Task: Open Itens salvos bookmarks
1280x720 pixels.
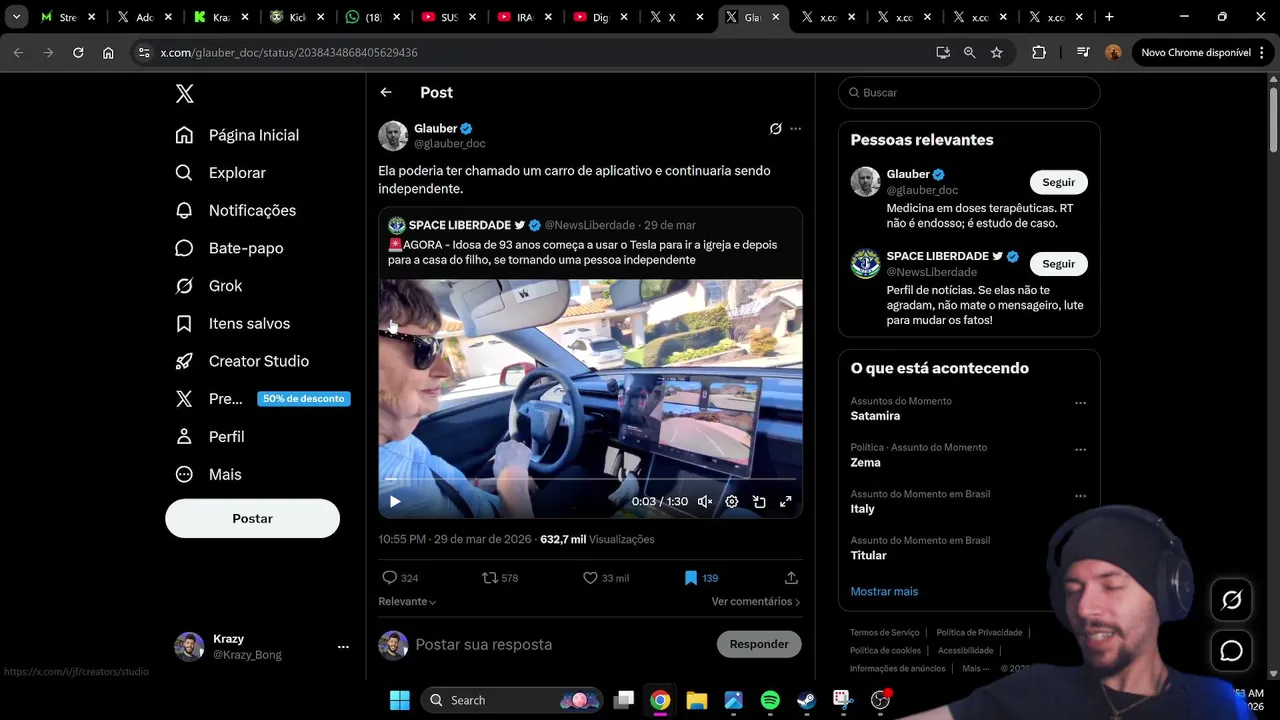Action: (232, 323)
